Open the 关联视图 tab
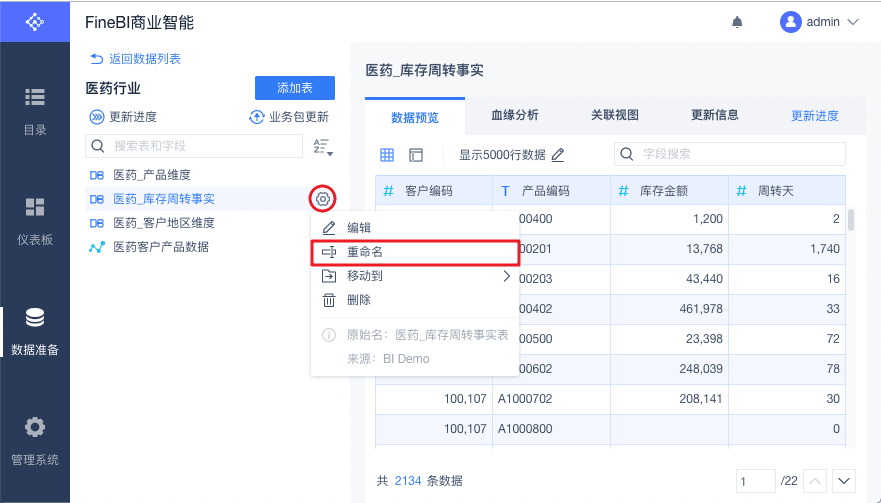Screen dimensions: 881x503 coord(615,115)
